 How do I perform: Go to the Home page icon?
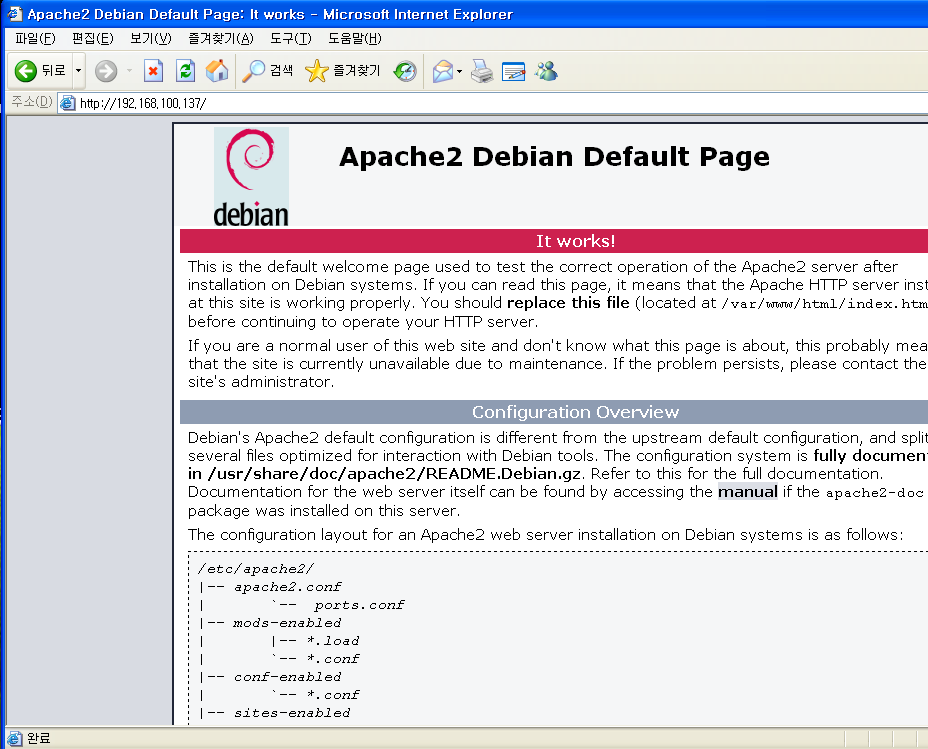point(217,71)
